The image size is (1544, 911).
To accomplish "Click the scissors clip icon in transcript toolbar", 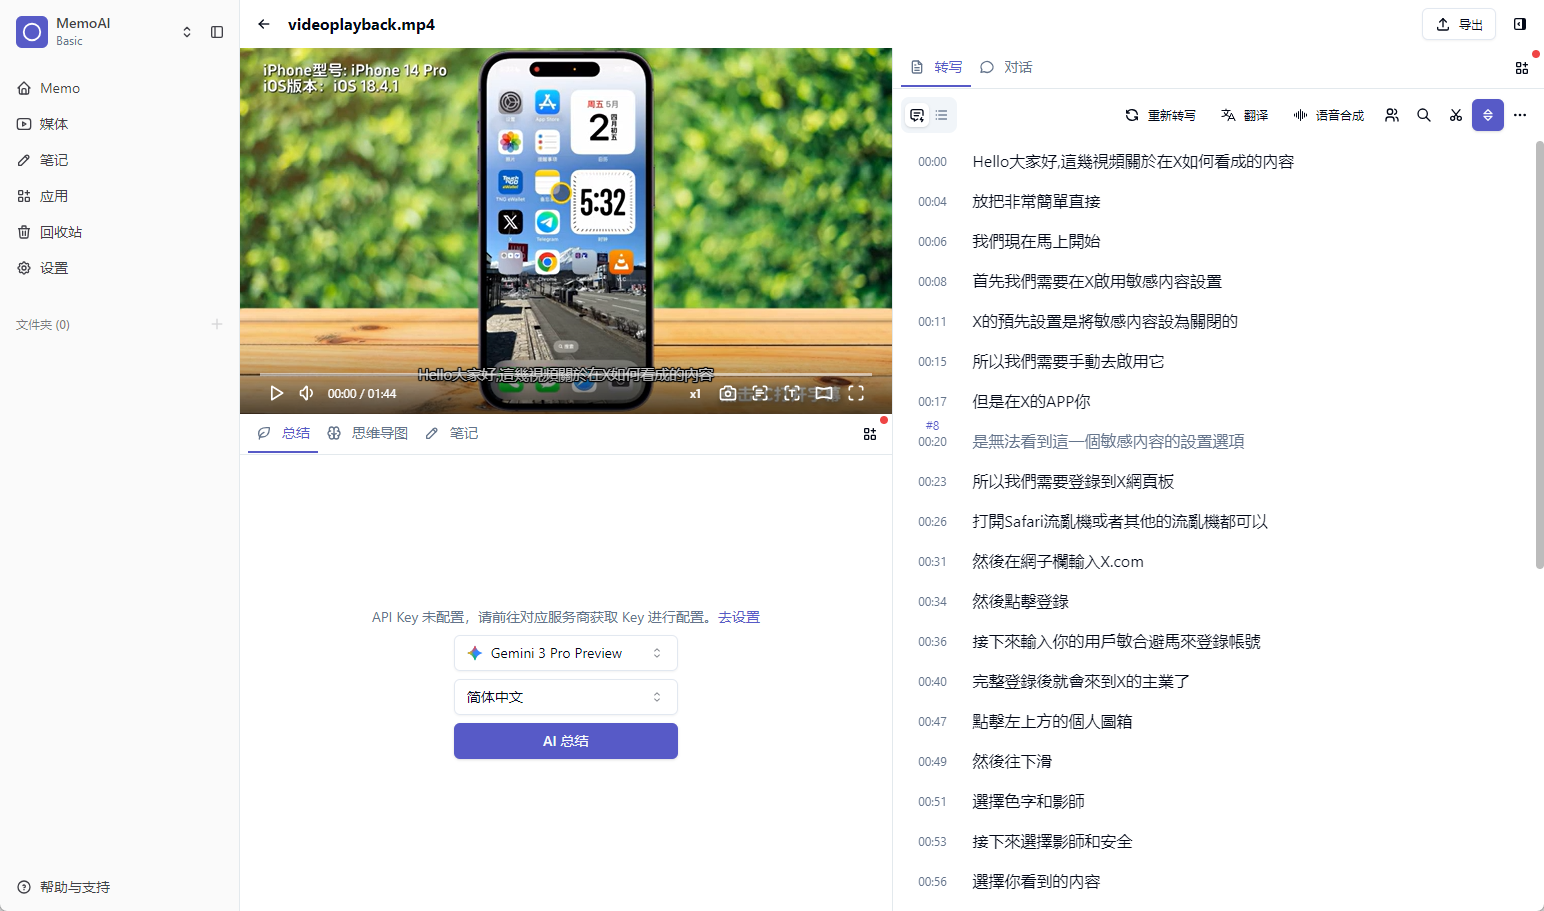I will click(x=1455, y=114).
